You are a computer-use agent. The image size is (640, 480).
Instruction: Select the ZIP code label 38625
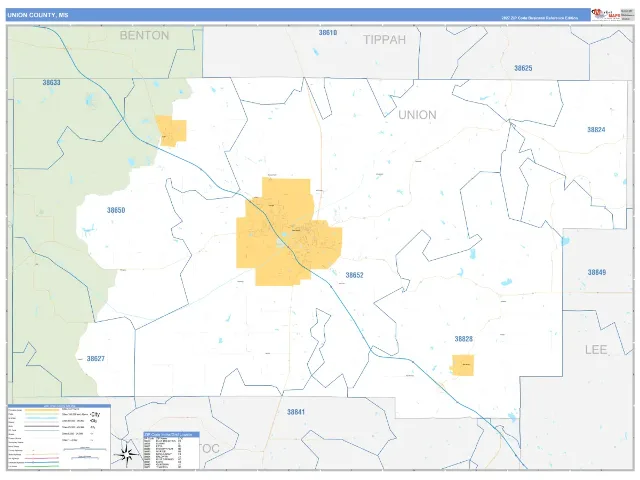click(x=523, y=68)
